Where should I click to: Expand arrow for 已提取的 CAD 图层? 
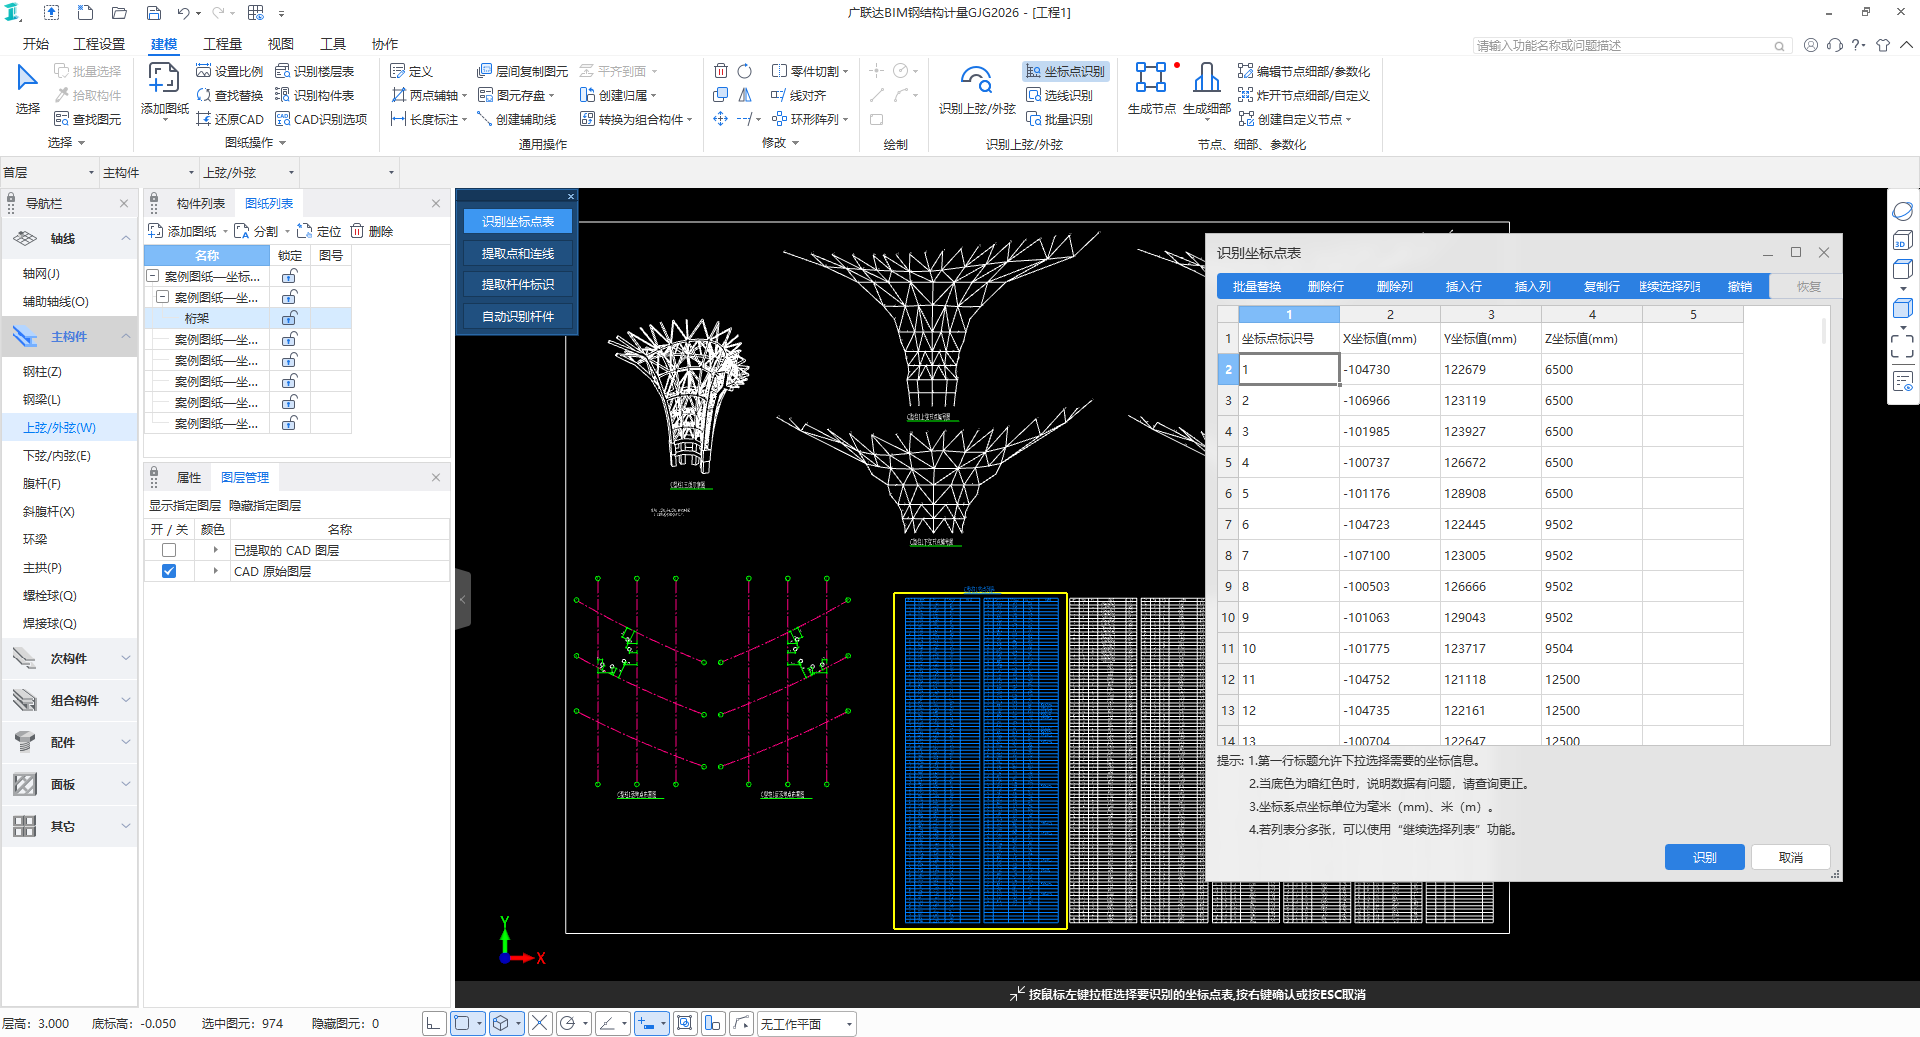click(x=215, y=550)
